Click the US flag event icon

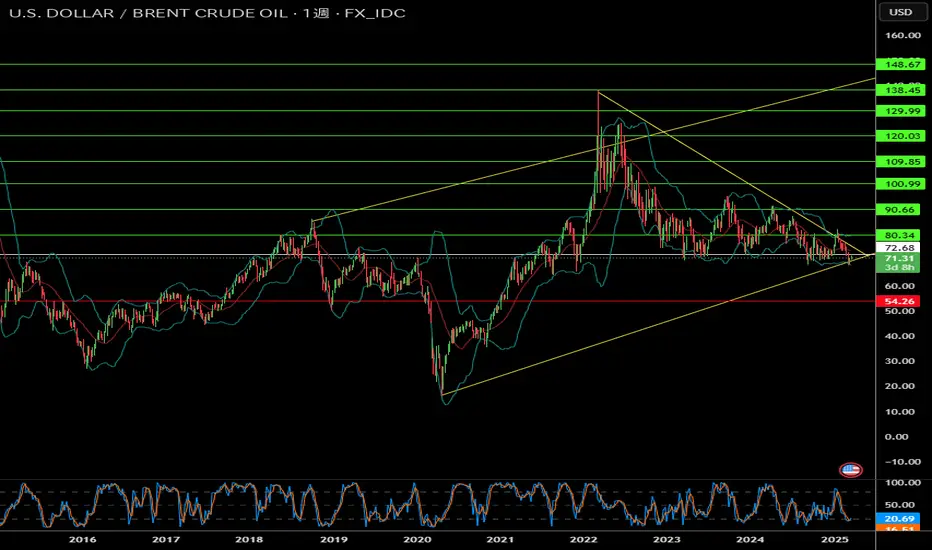pyautogui.click(x=851, y=470)
